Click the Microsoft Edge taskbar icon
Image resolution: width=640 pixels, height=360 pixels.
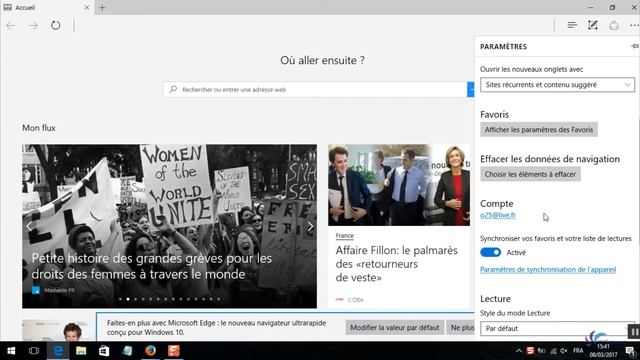(58, 351)
